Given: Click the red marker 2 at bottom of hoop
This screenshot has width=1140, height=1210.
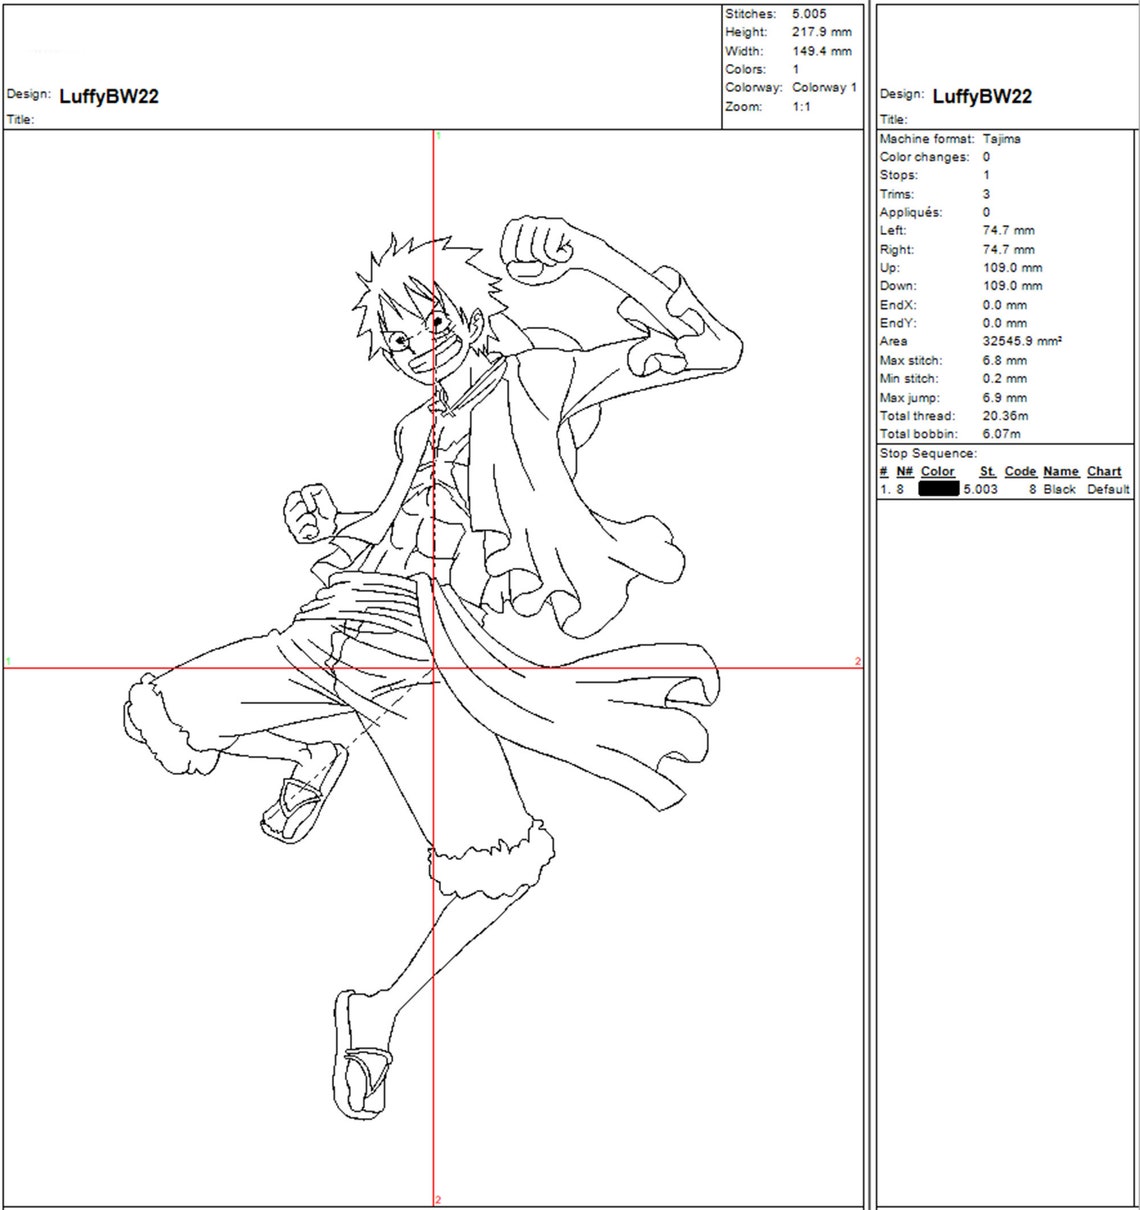Looking at the screenshot, I should [437, 1197].
